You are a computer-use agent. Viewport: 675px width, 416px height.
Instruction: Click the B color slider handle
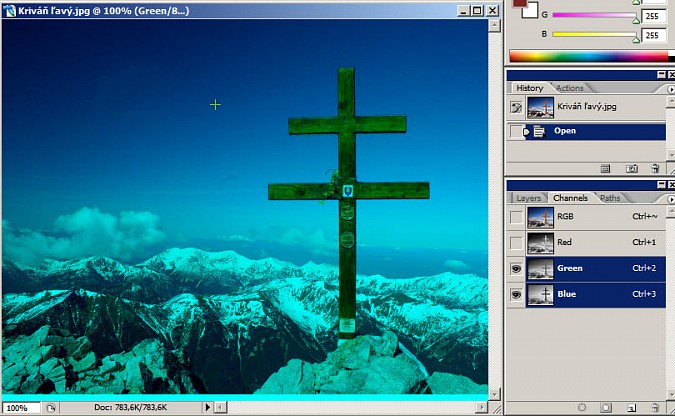(x=636, y=39)
